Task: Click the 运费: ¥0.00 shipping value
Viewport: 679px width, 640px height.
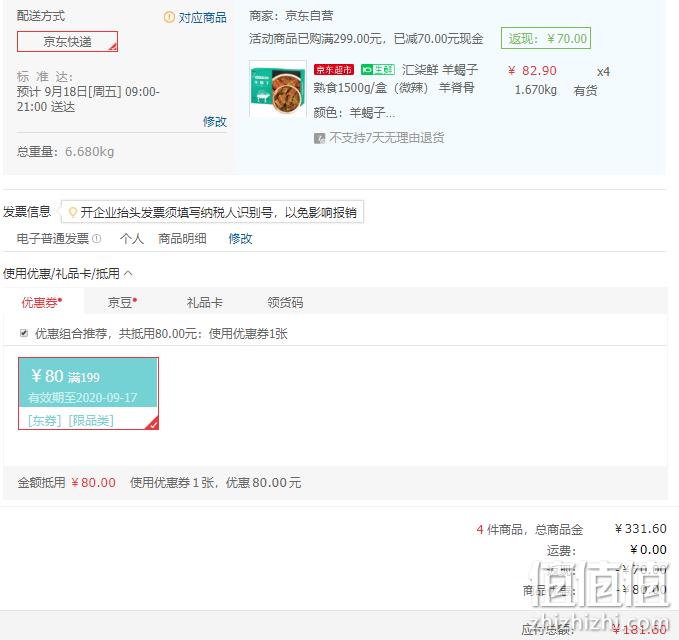Action: click(648, 549)
